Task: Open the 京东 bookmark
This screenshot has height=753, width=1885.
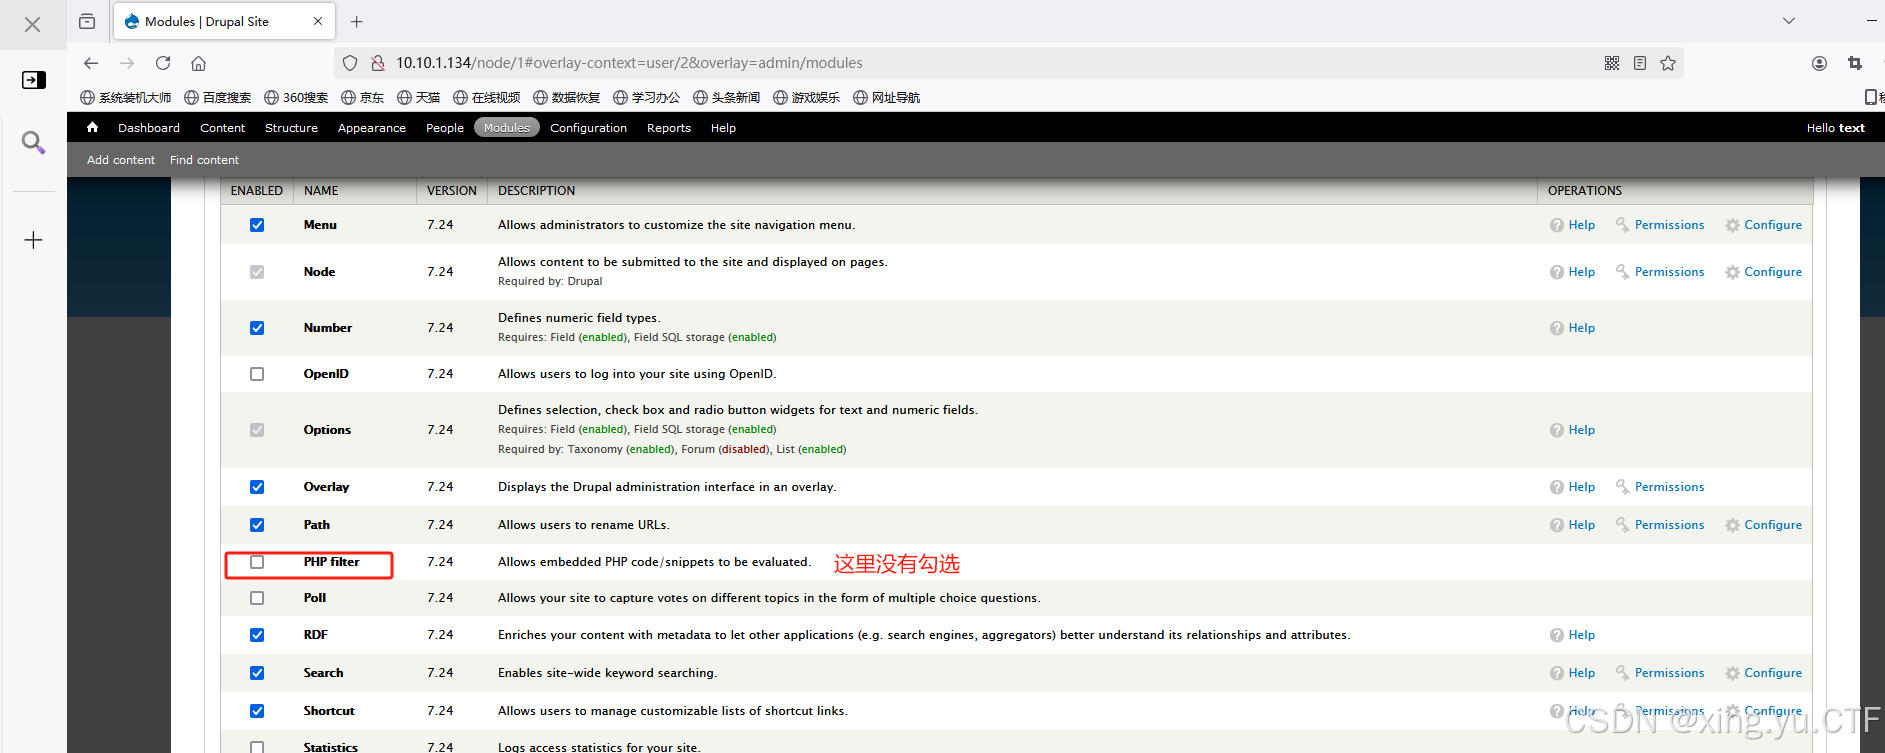Action: coord(362,98)
